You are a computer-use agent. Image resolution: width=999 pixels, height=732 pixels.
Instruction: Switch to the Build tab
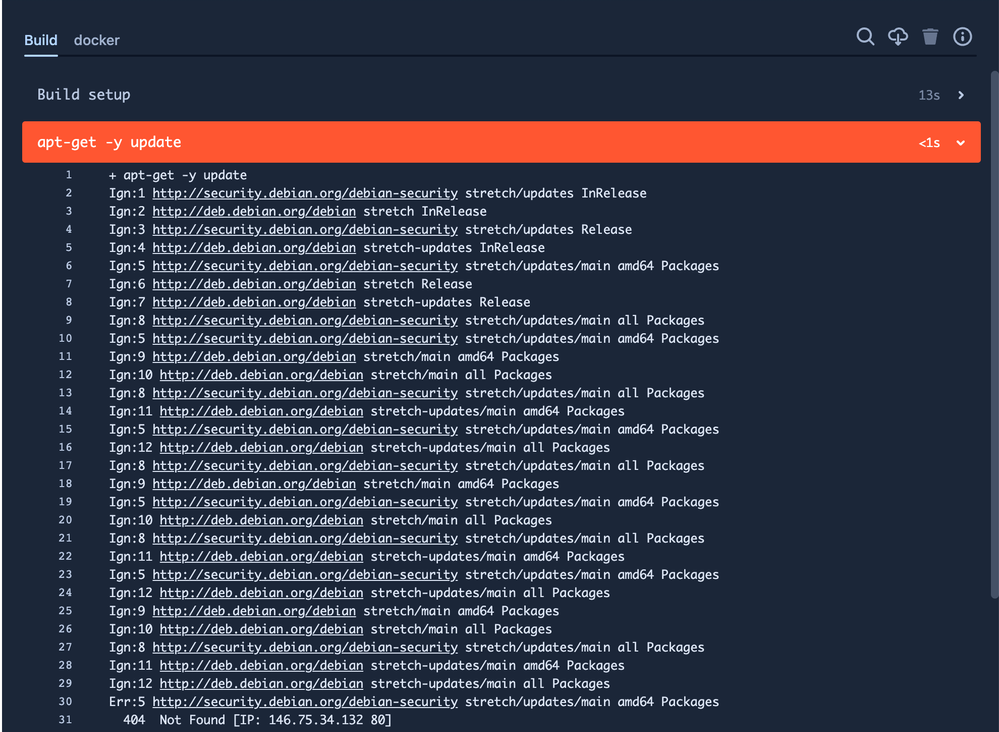(x=41, y=40)
